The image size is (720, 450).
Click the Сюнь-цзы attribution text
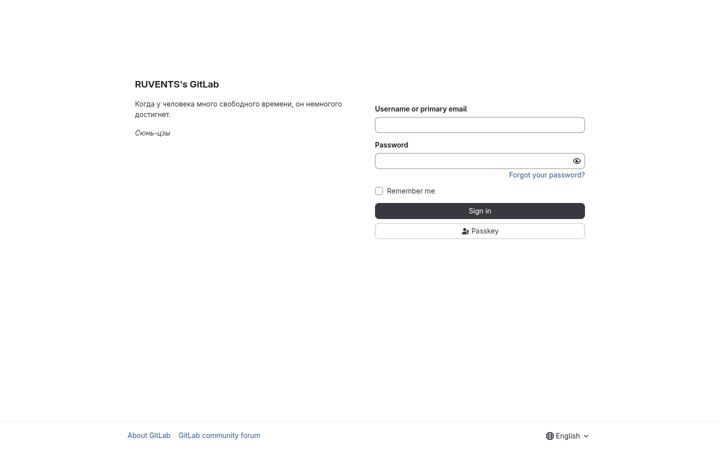[x=152, y=133]
